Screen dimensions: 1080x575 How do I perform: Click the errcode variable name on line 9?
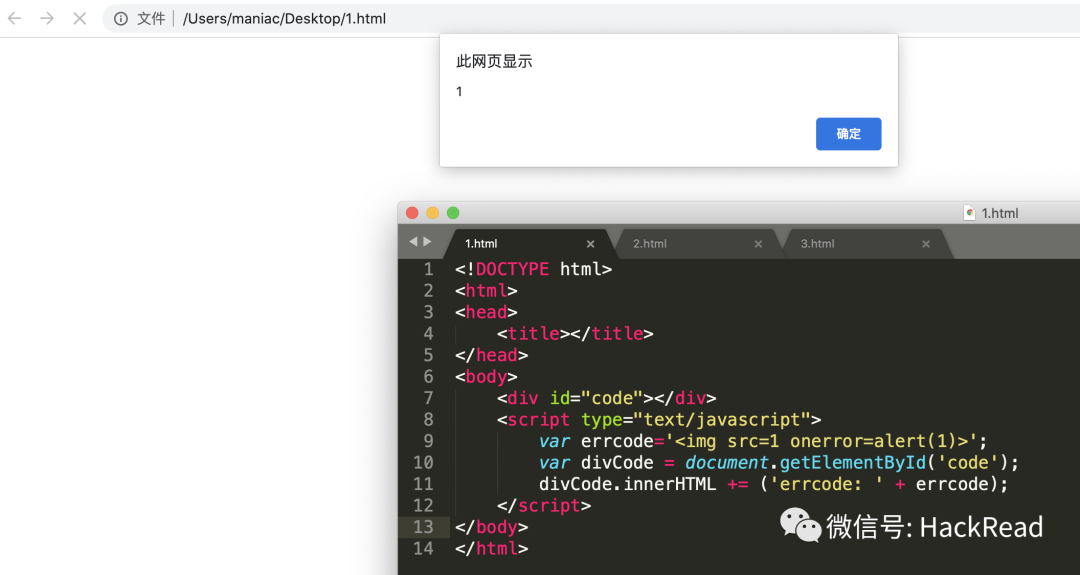(617, 441)
